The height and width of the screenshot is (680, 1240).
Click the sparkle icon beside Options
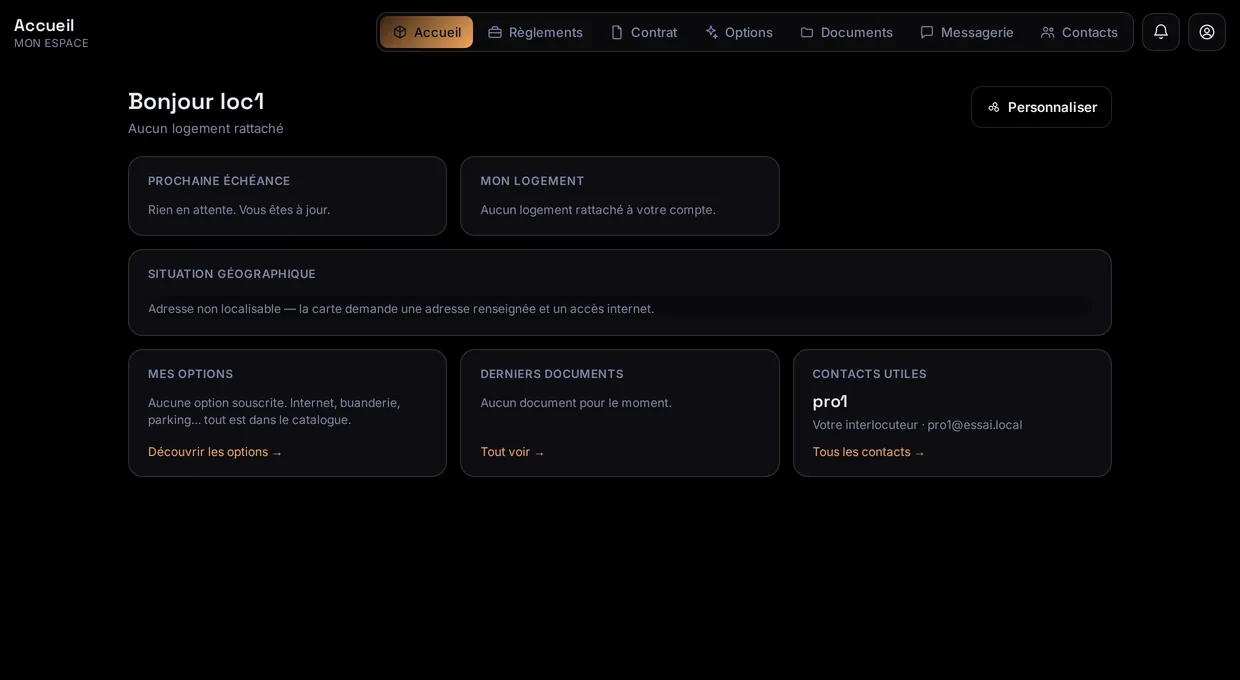tap(711, 32)
